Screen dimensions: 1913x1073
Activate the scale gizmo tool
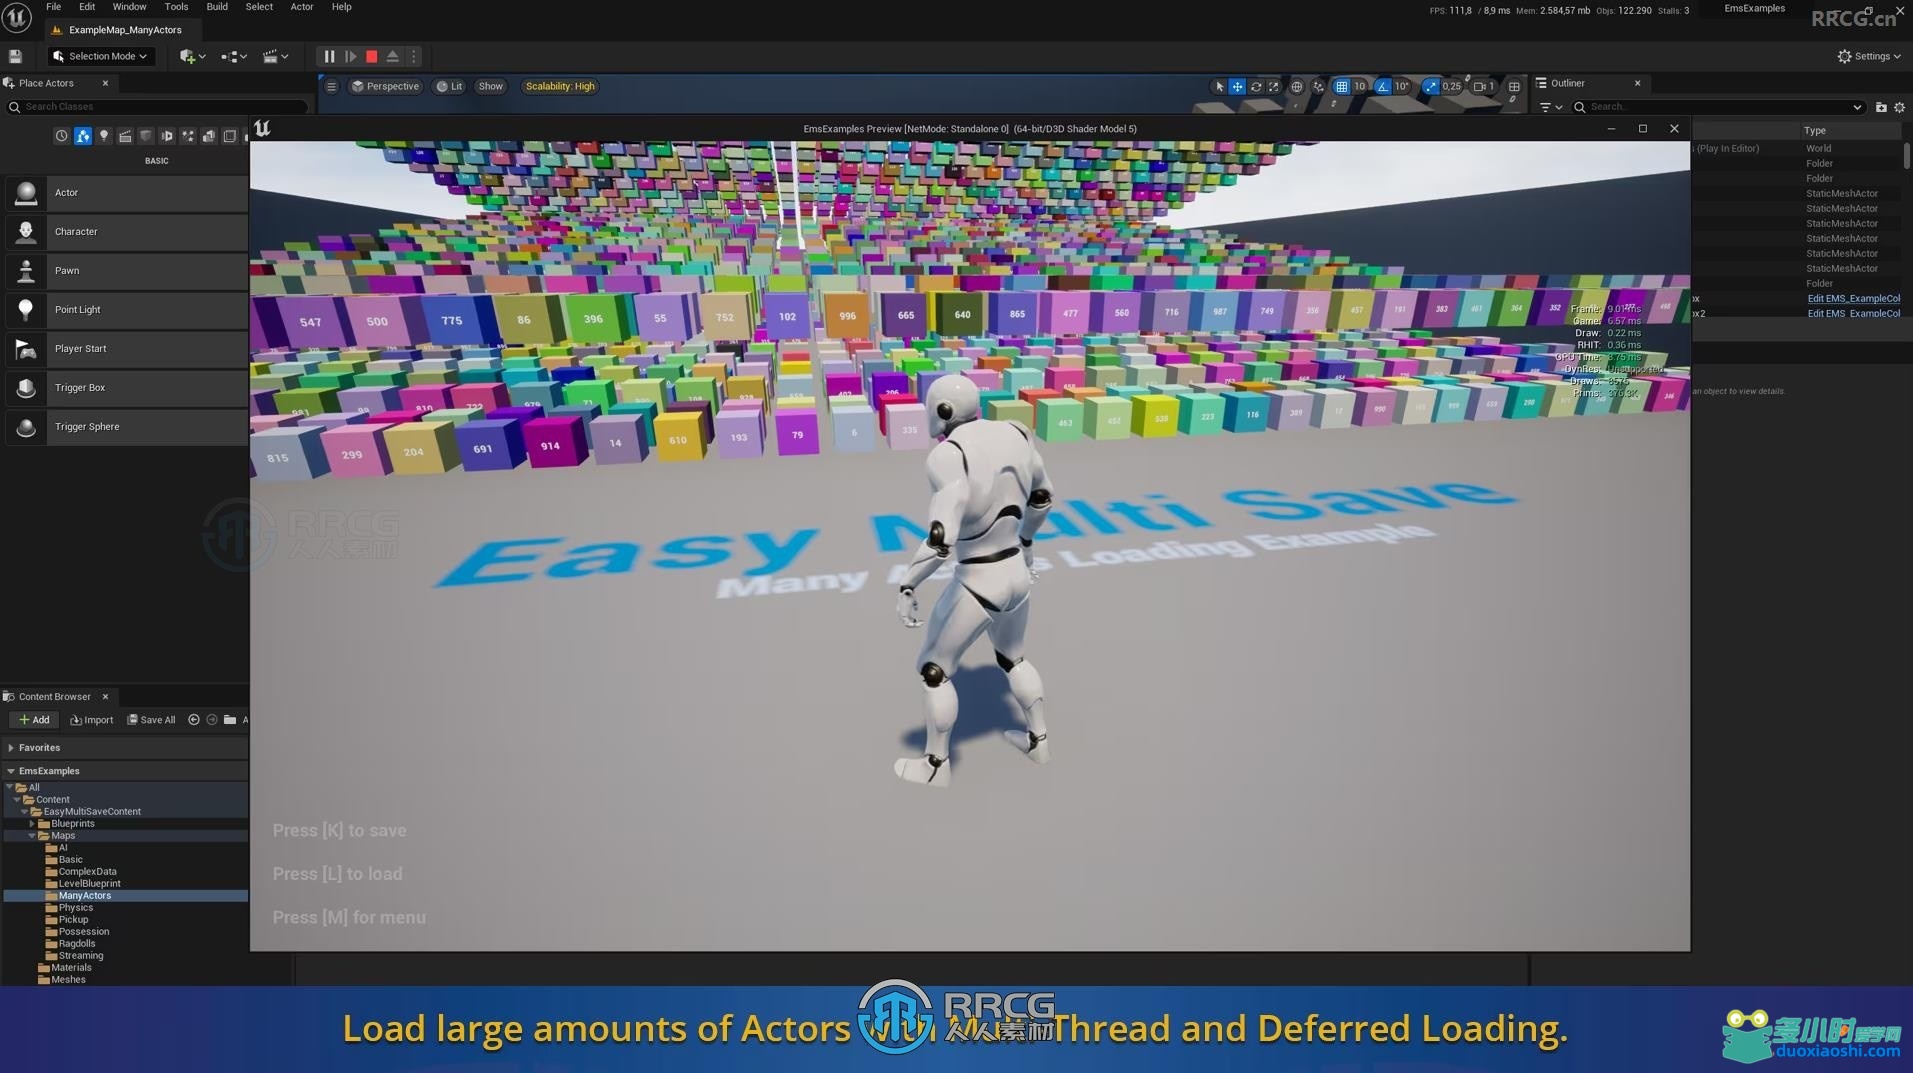[x=1274, y=87]
